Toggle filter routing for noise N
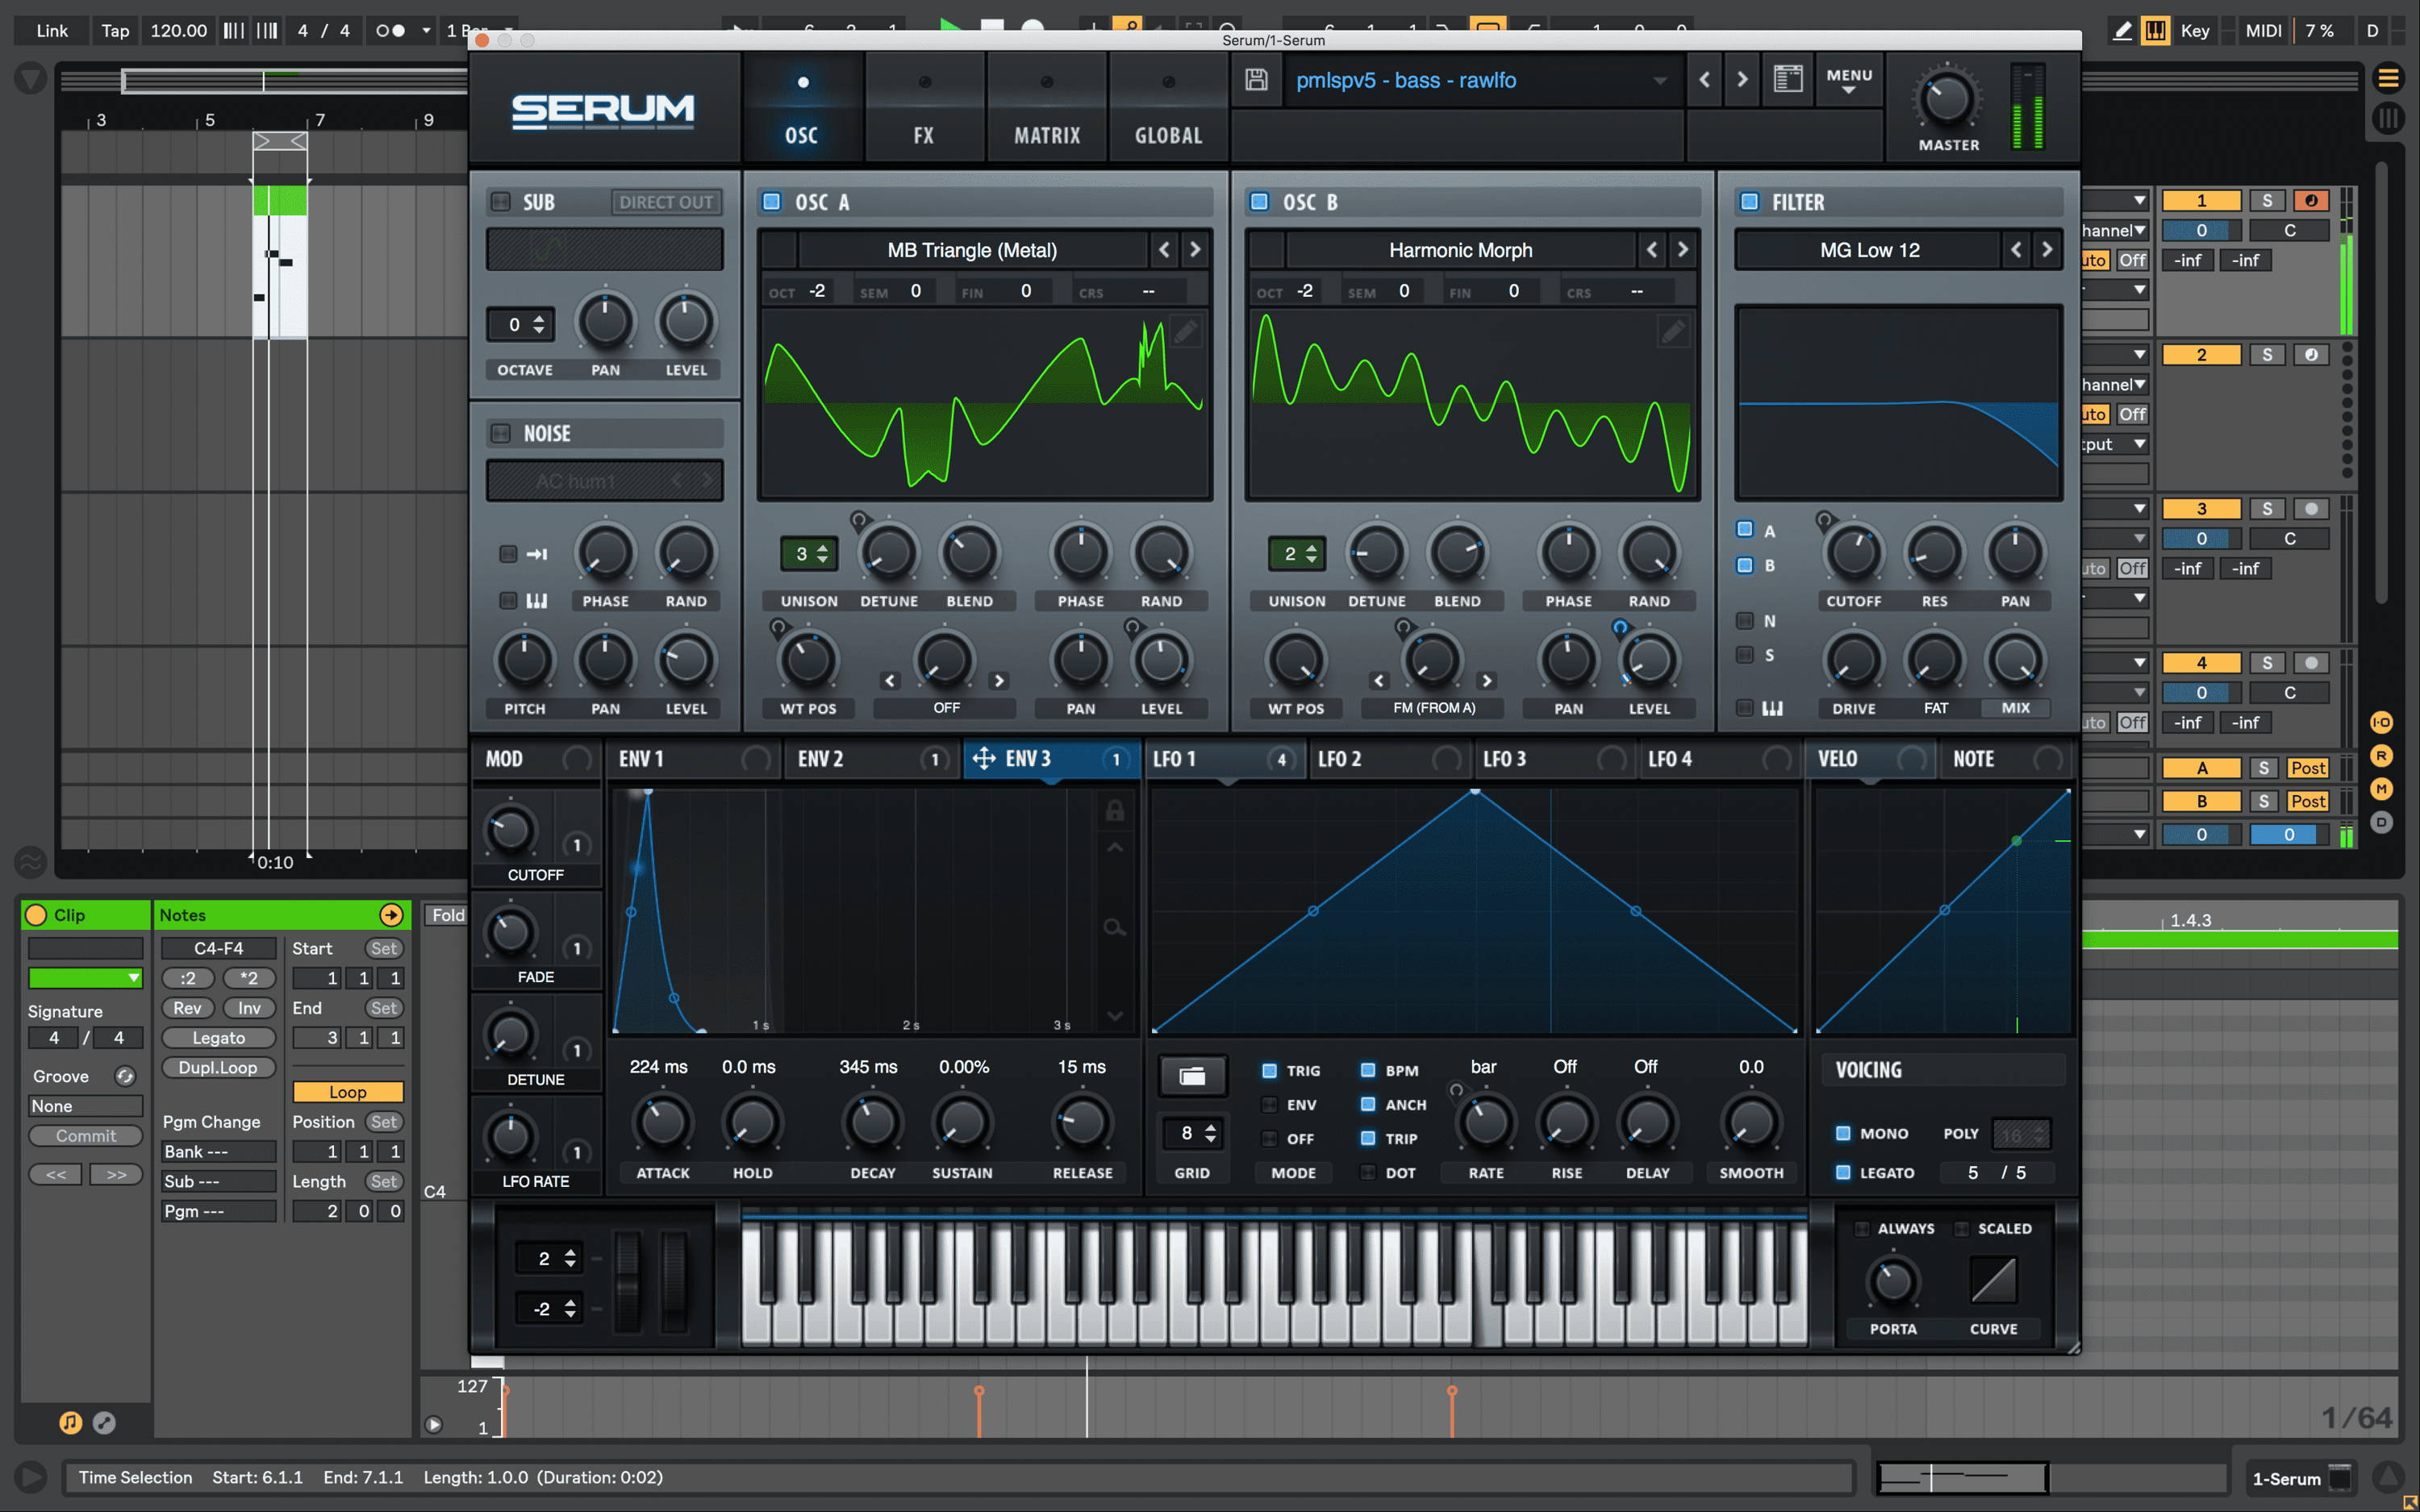Viewport: 2420px width, 1512px height. tap(1745, 621)
